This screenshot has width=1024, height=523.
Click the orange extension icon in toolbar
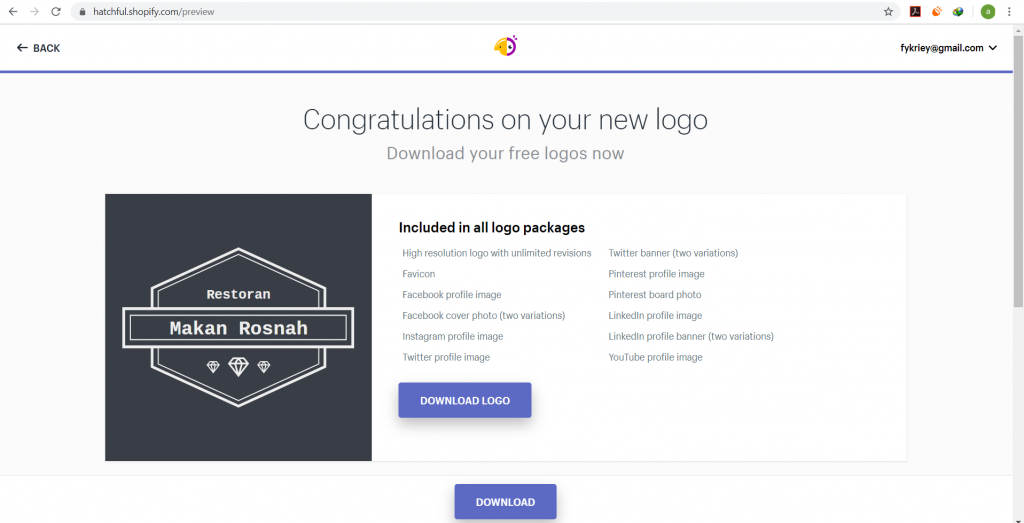tap(936, 11)
